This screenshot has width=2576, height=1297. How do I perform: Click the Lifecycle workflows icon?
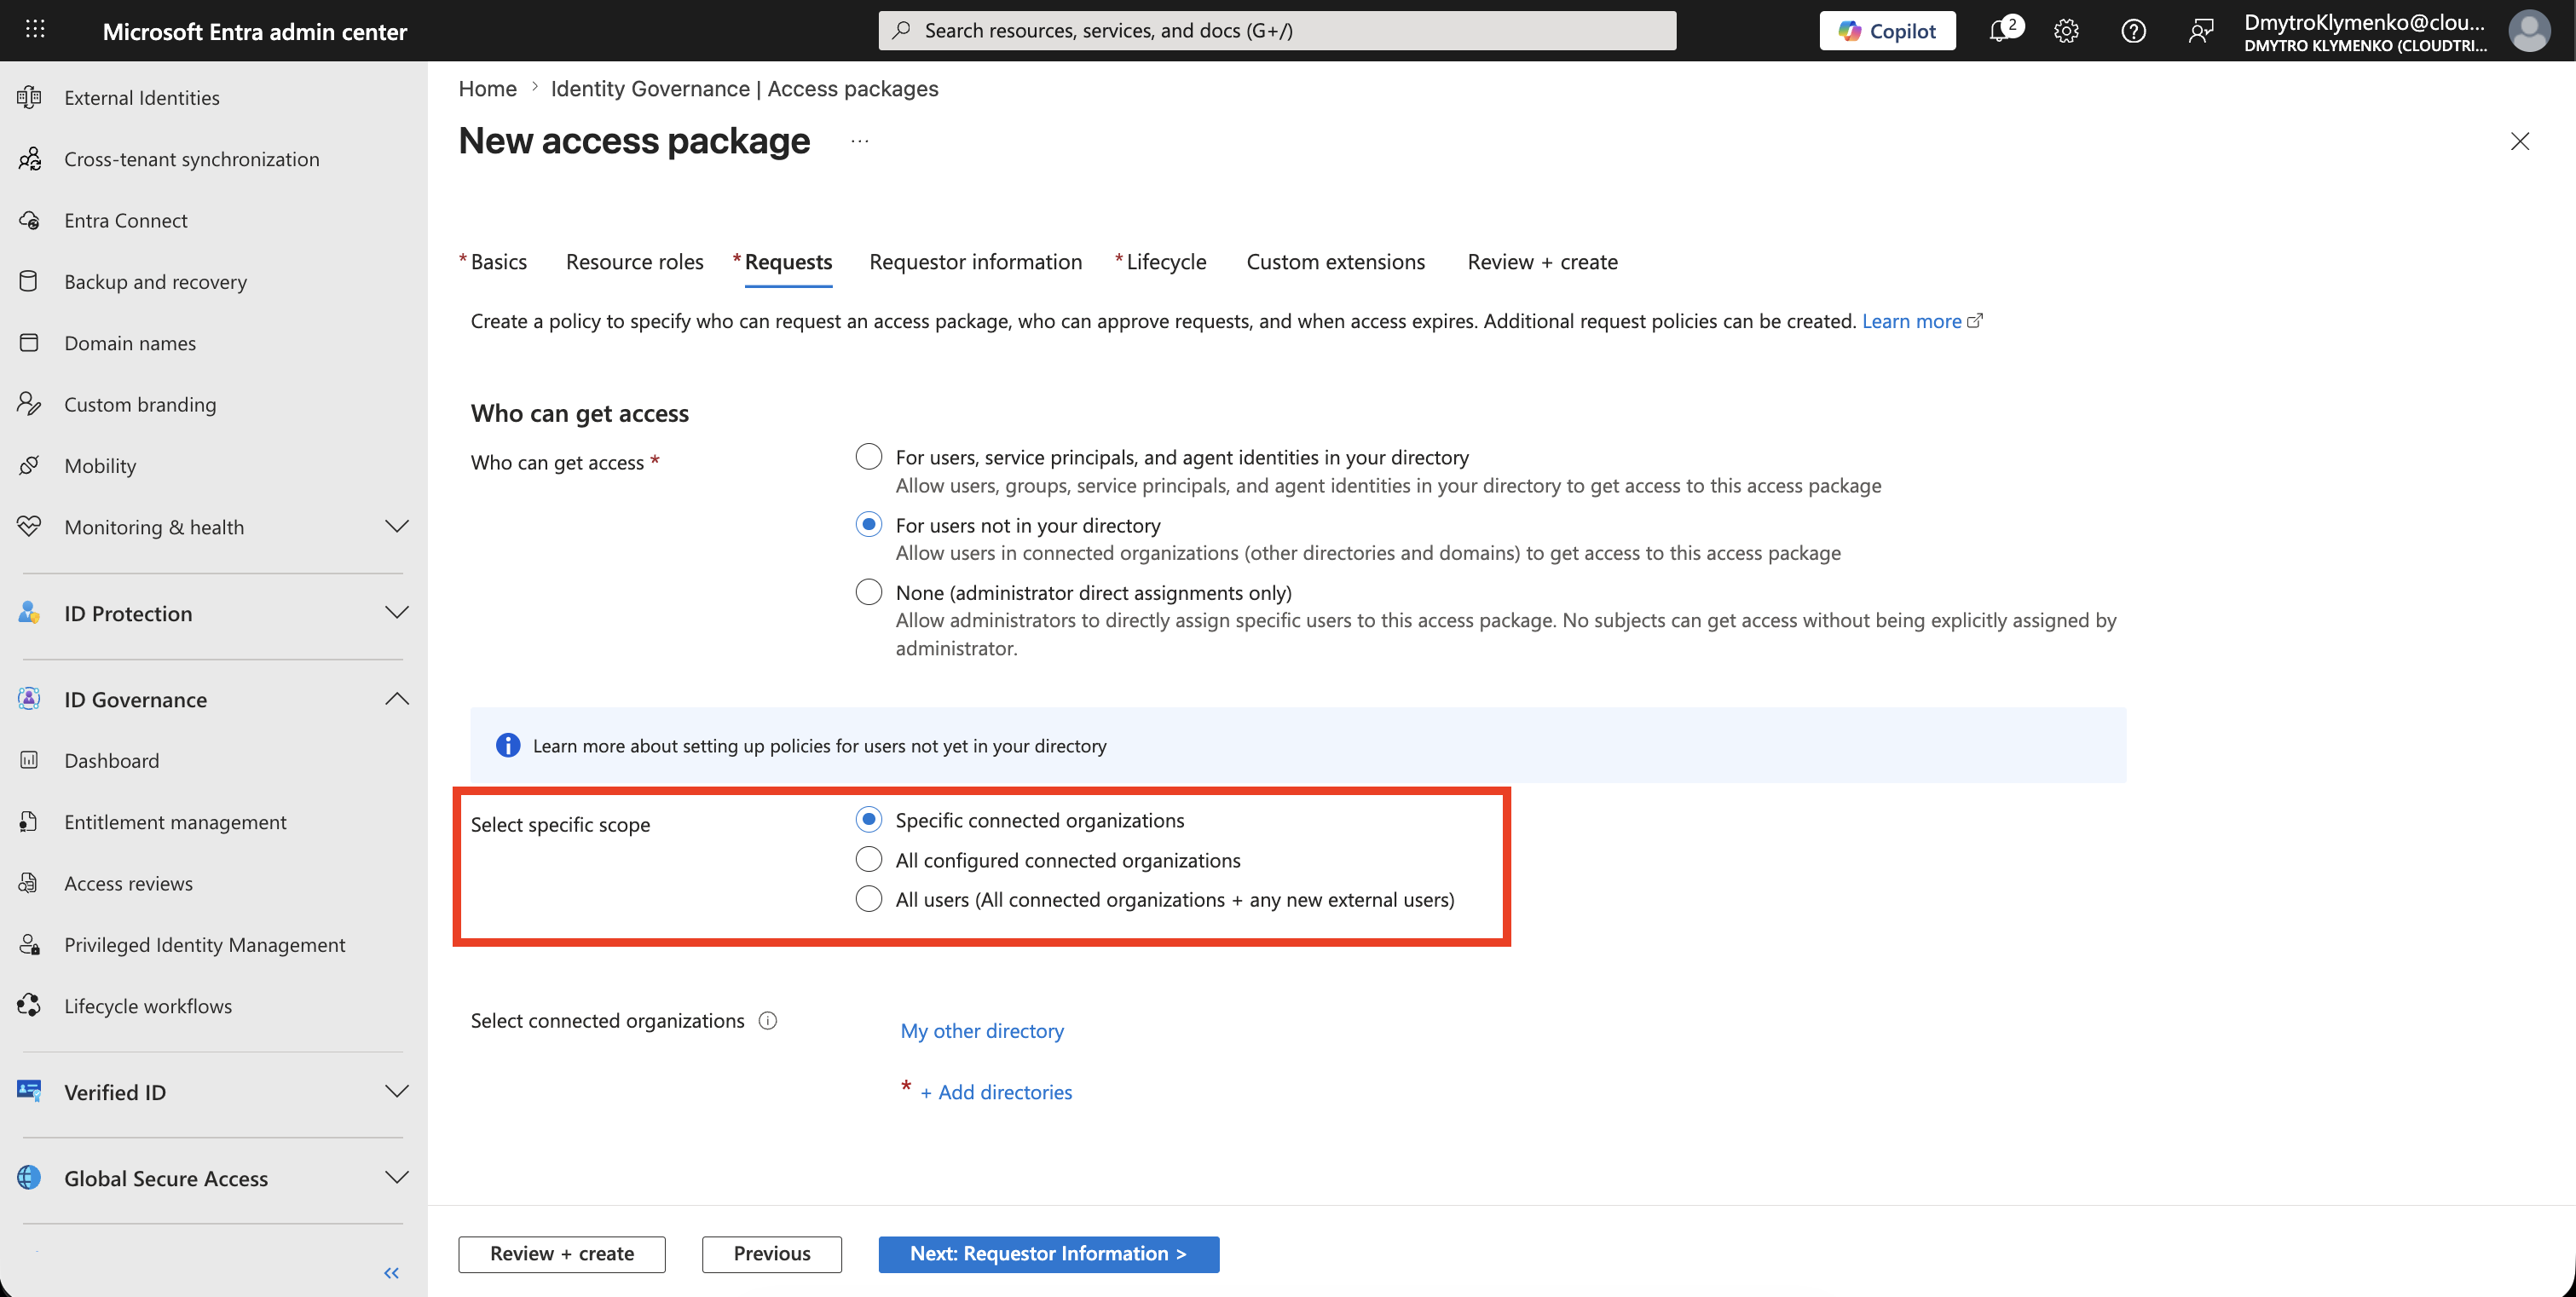pyautogui.click(x=29, y=1005)
